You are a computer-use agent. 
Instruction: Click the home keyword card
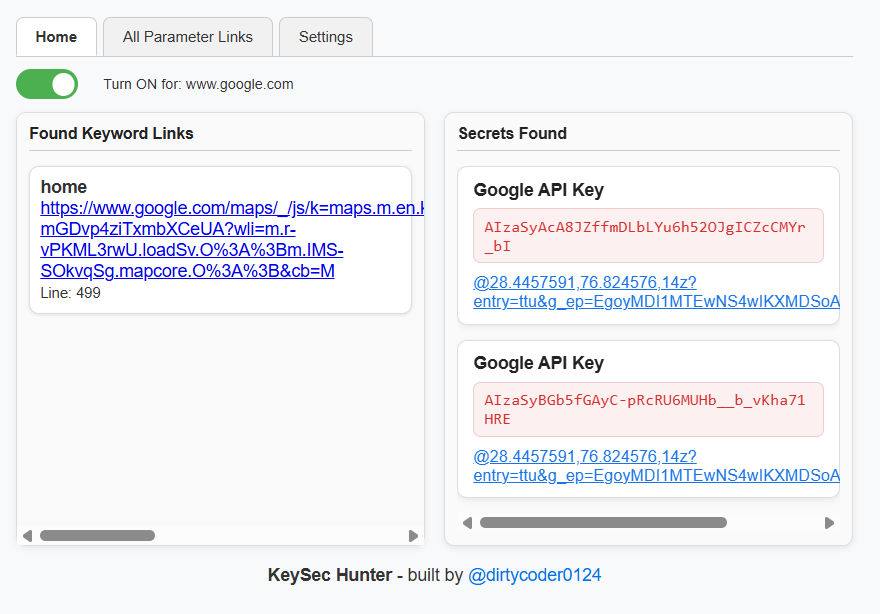coord(220,240)
